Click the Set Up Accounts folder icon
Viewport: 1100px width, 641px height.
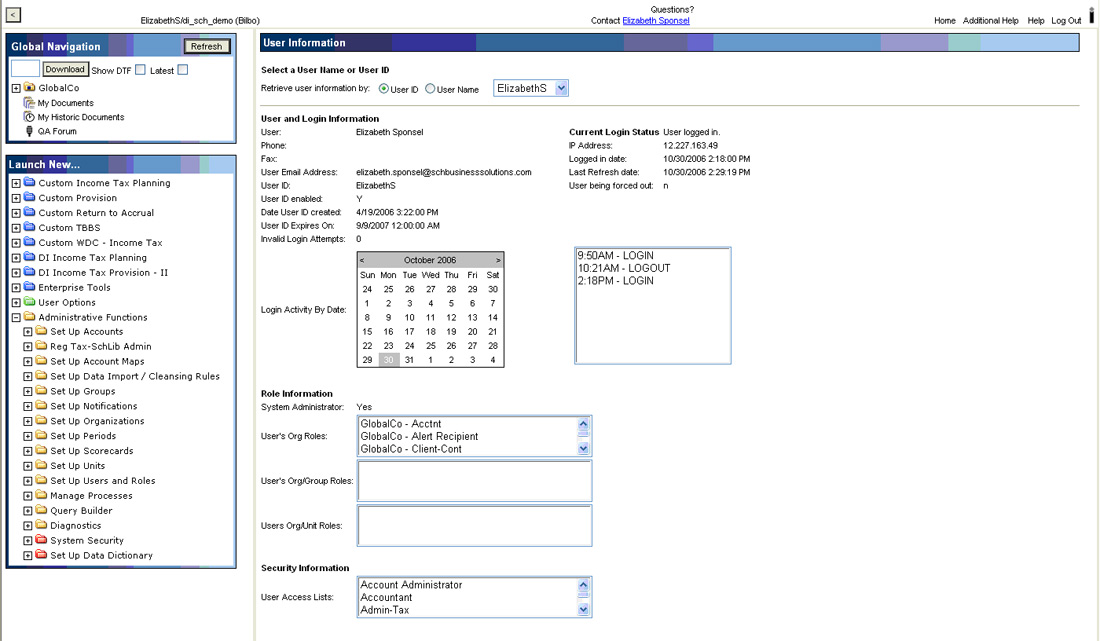pos(41,331)
